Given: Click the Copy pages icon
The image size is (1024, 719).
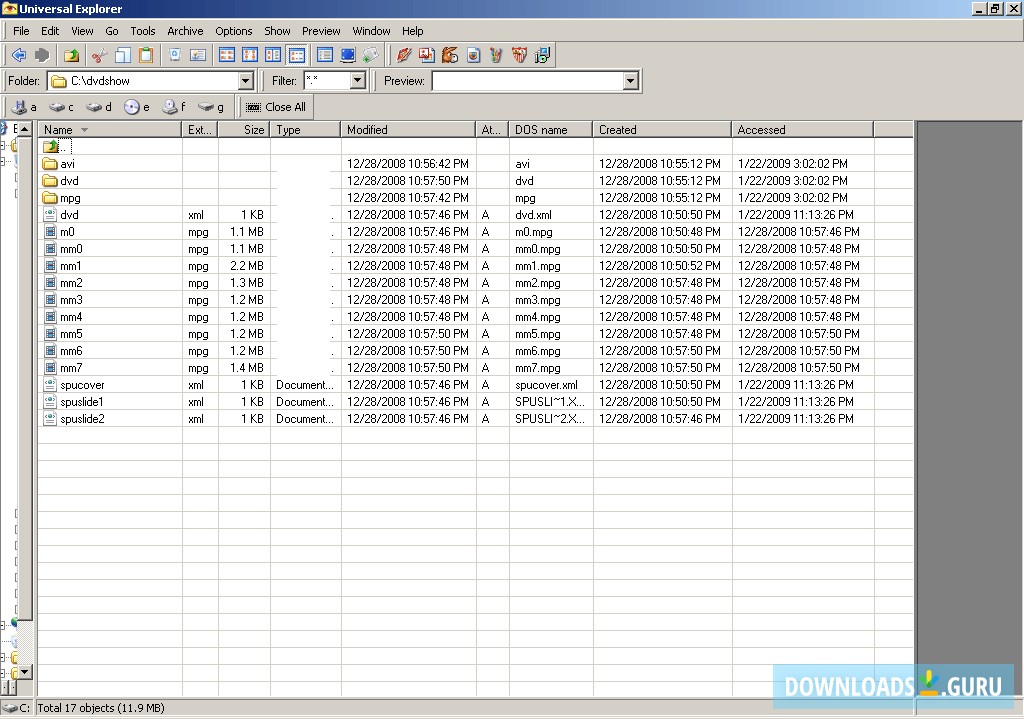Looking at the screenshot, I should [x=122, y=55].
